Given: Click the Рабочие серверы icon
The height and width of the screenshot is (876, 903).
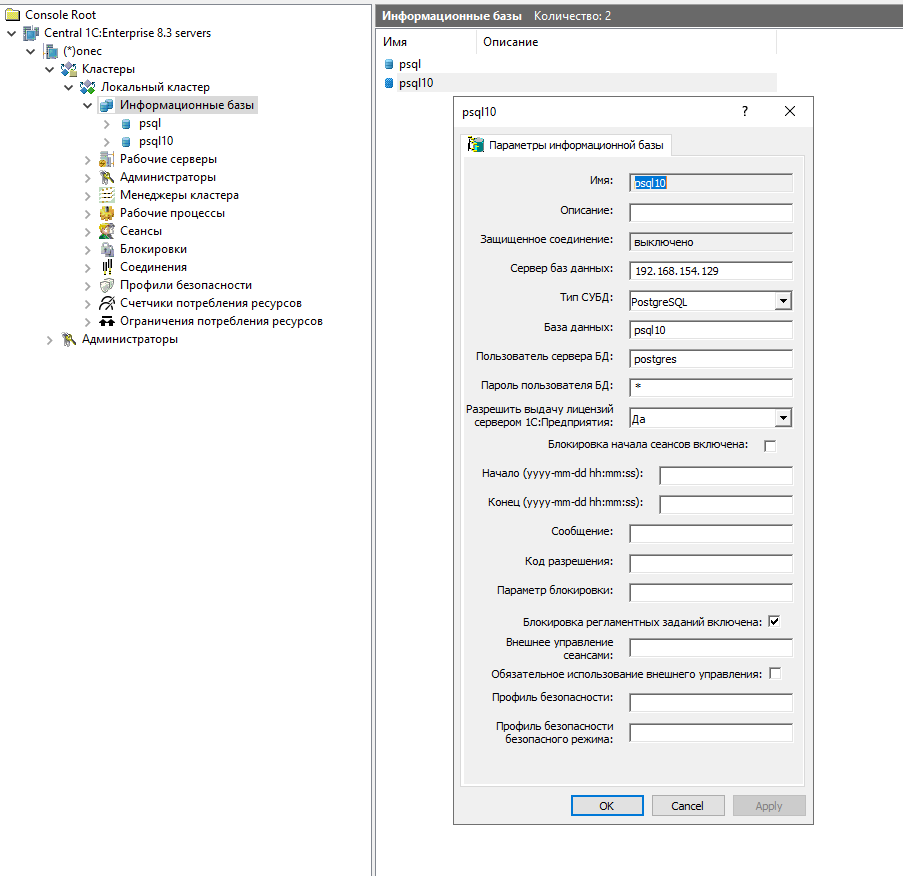Looking at the screenshot, I should point(107,159).
